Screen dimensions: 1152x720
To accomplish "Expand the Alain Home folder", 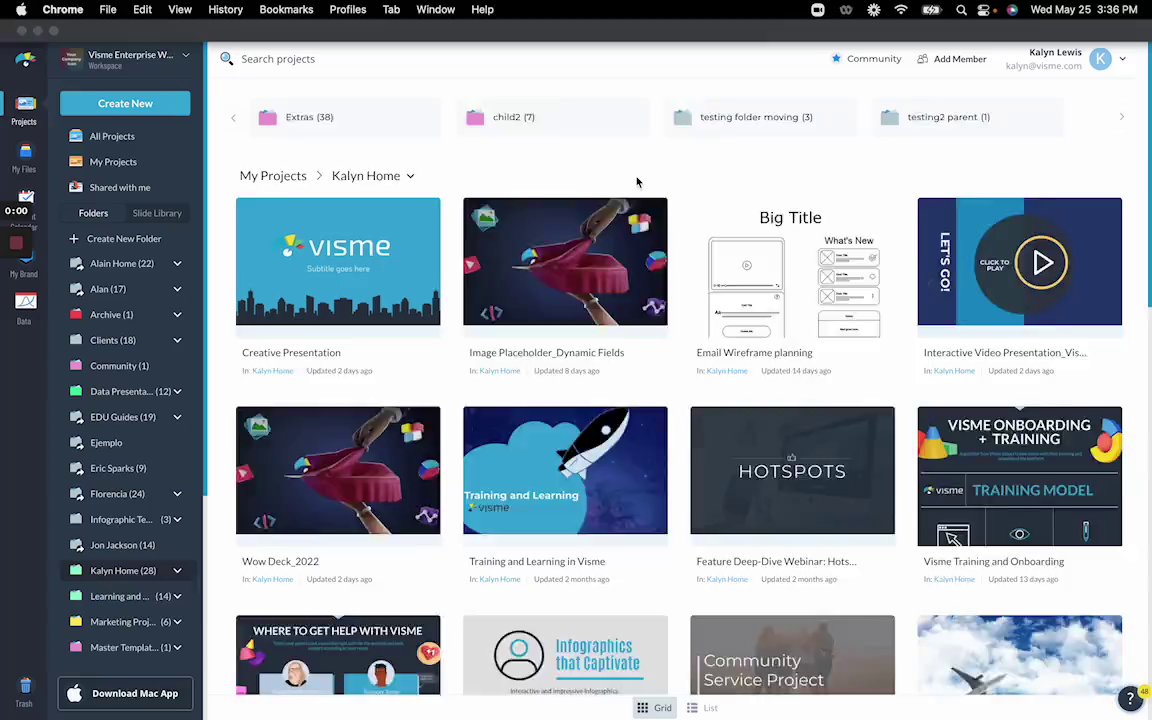I will point(177,264).
